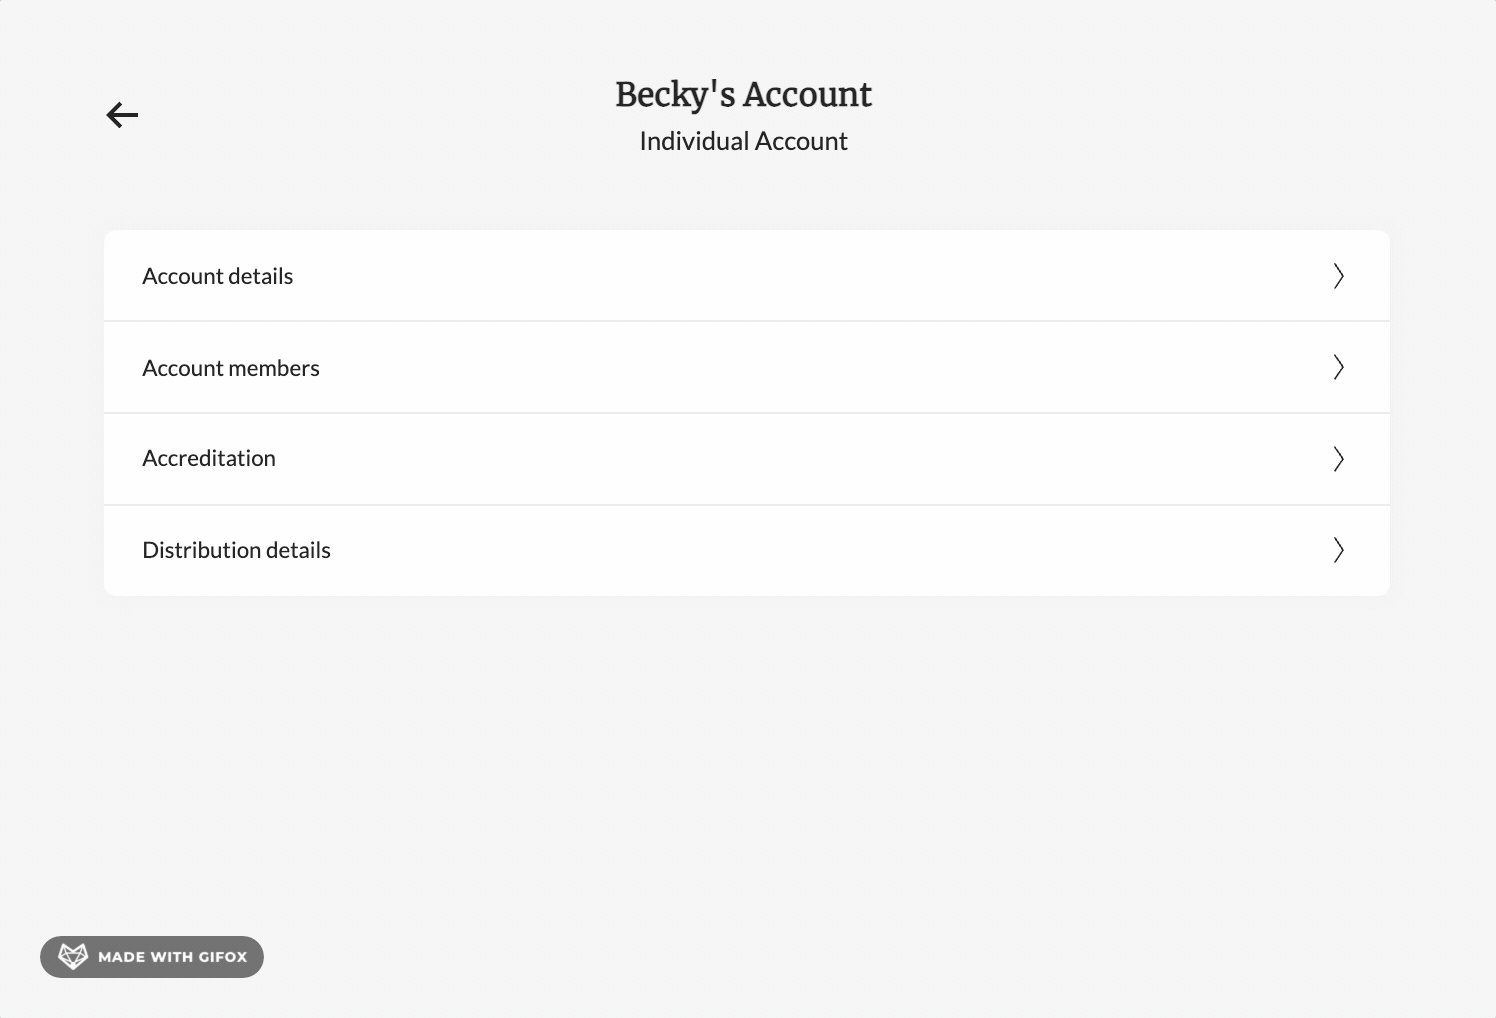
Task: Click the Gifox fox logo icon
Action: coord(73,957)
